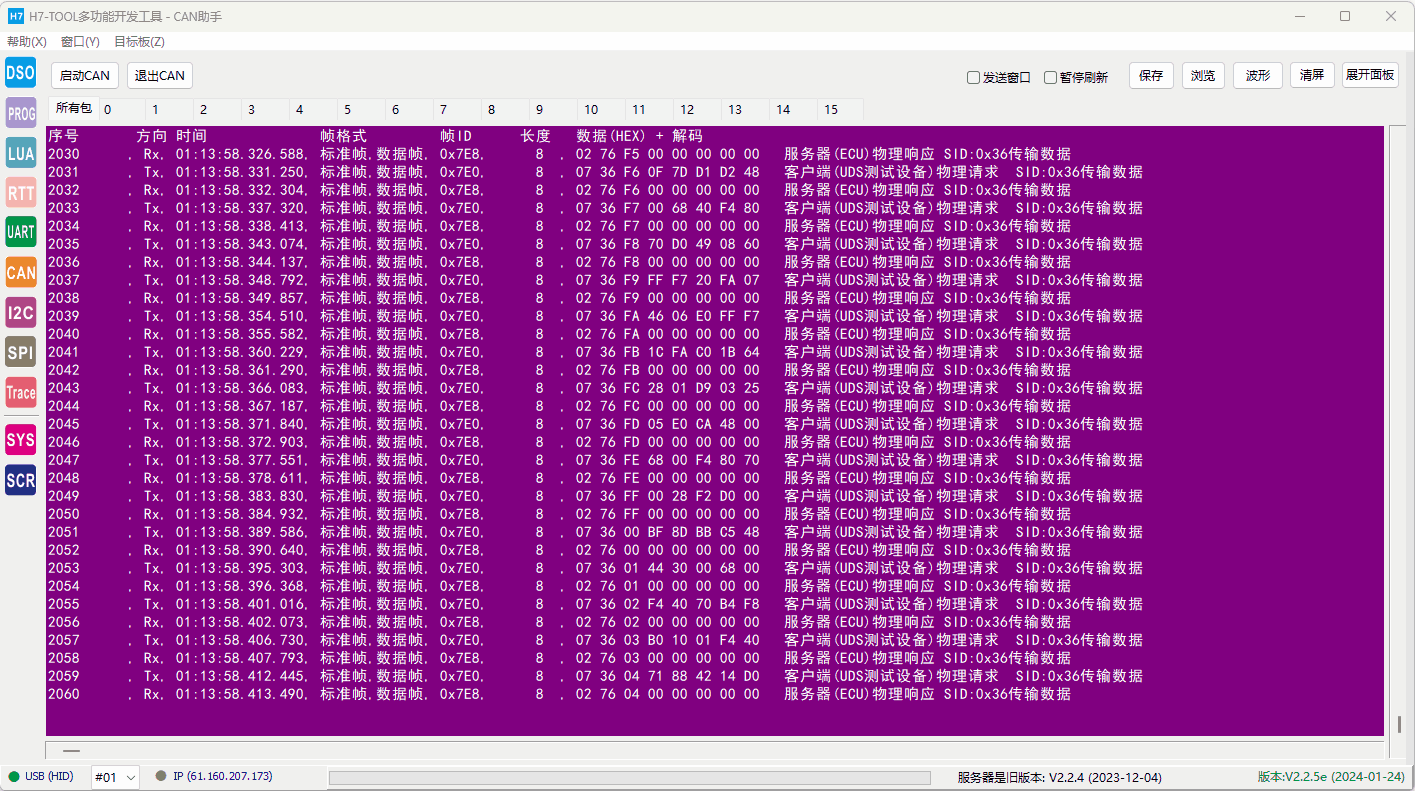
Task: Click the SCR screen tool icon
Action: [21, 480]
